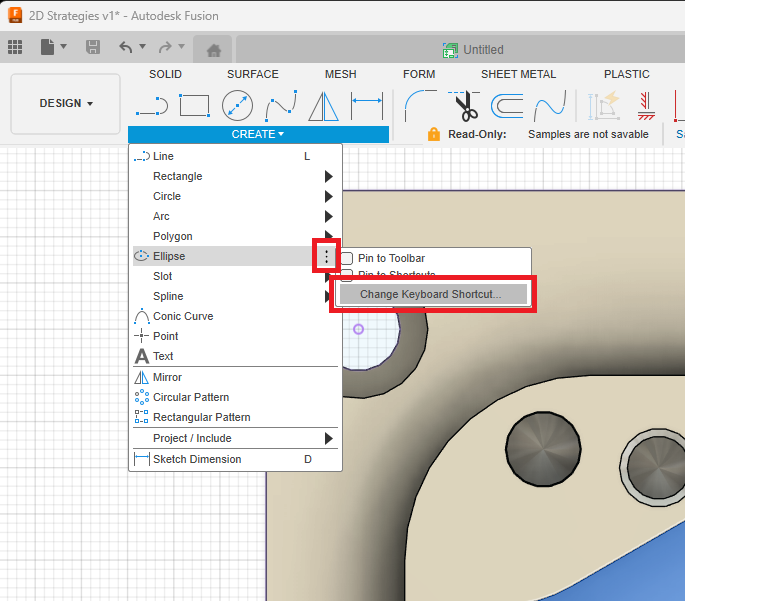Switch to the FORM tab
Screen dimensions: 774x601
(x=419, y=75)
